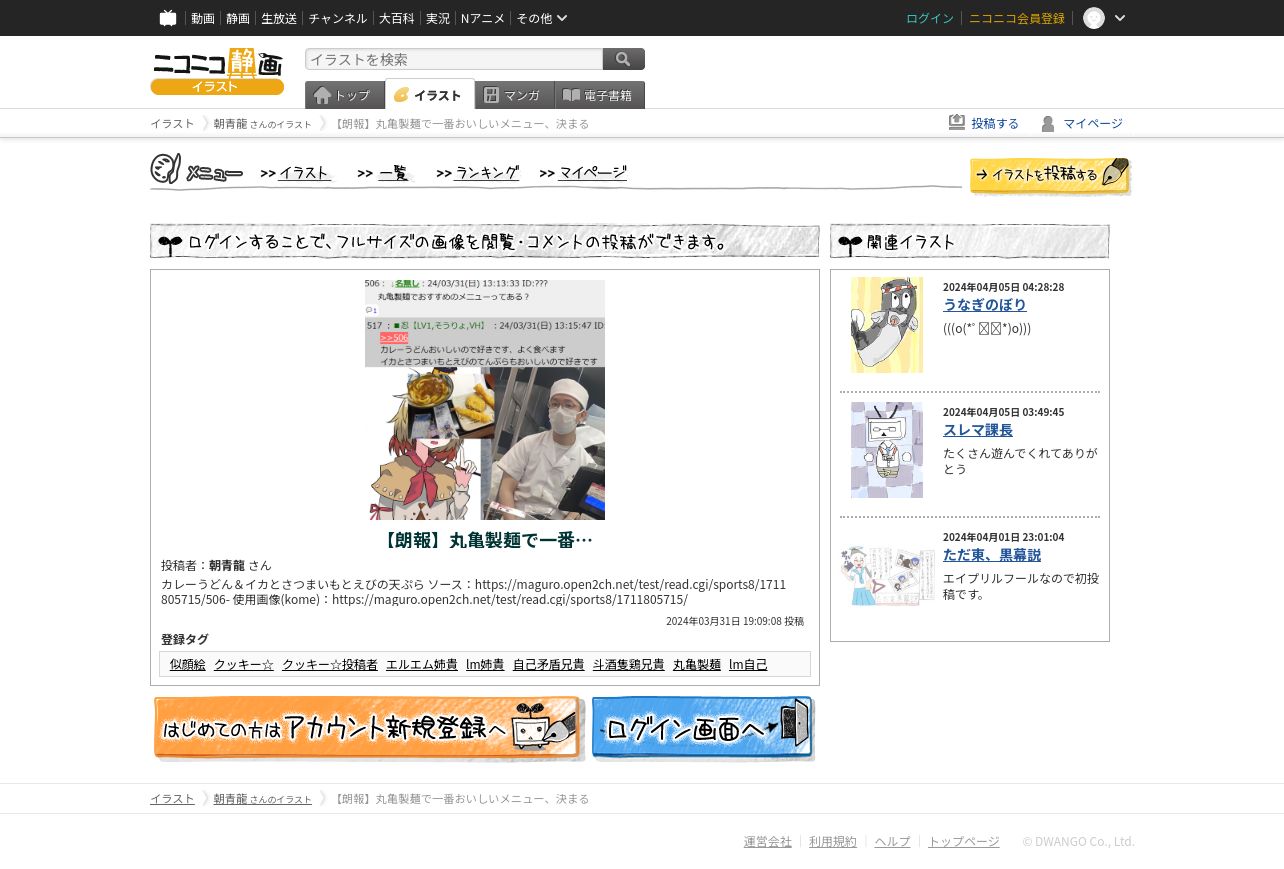Viewport: 1284px width, 869px height.
Task: Click the イラストを投稿する button
Action: [1050, 175]
